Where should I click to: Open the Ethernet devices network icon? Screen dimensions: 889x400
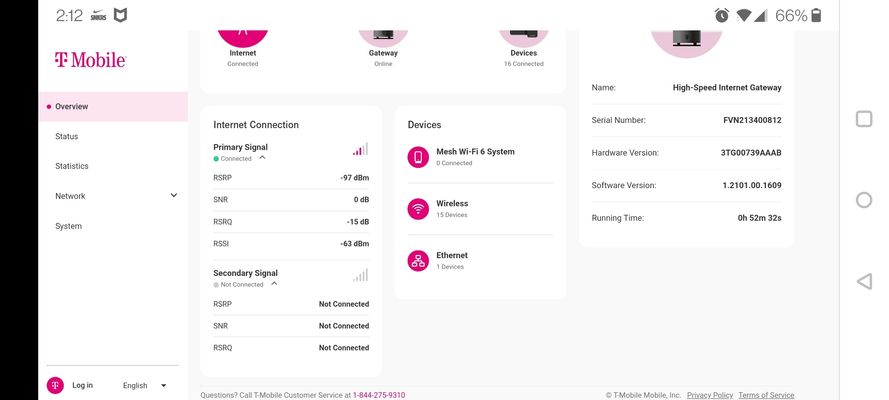coord(418,261)
